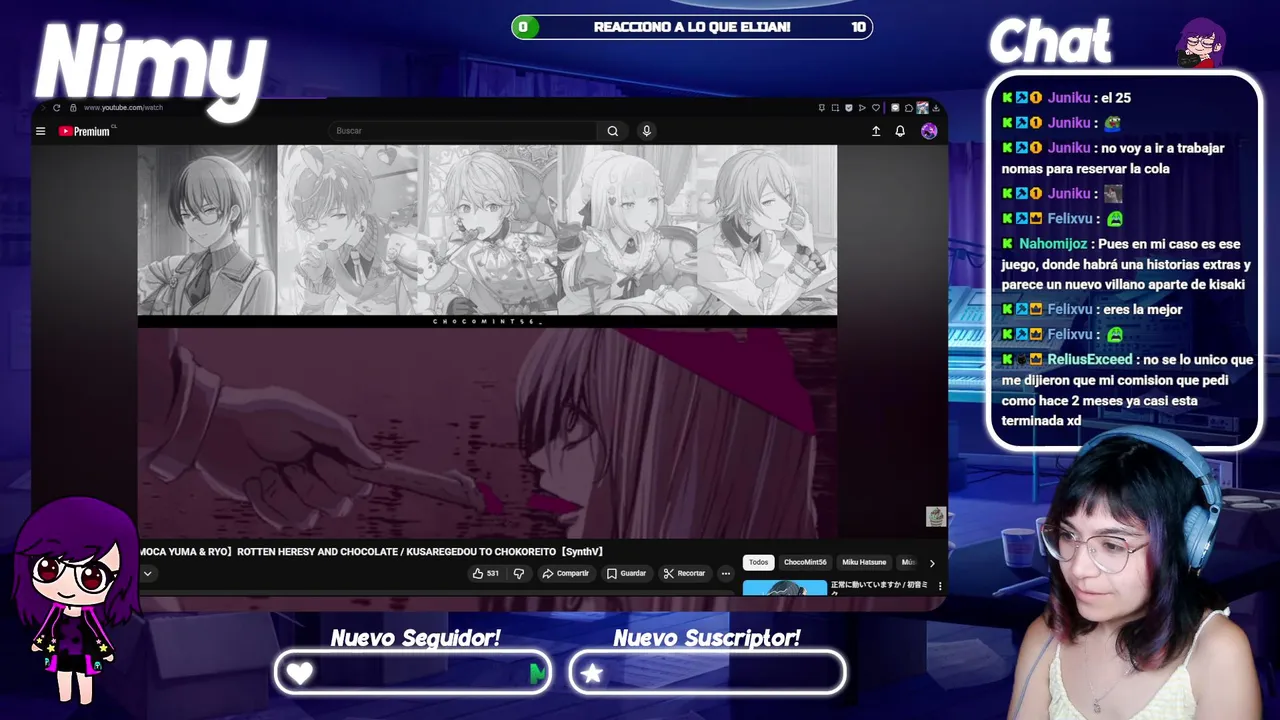Open the browser extensions puzzle icon

(x=909, y=108)
